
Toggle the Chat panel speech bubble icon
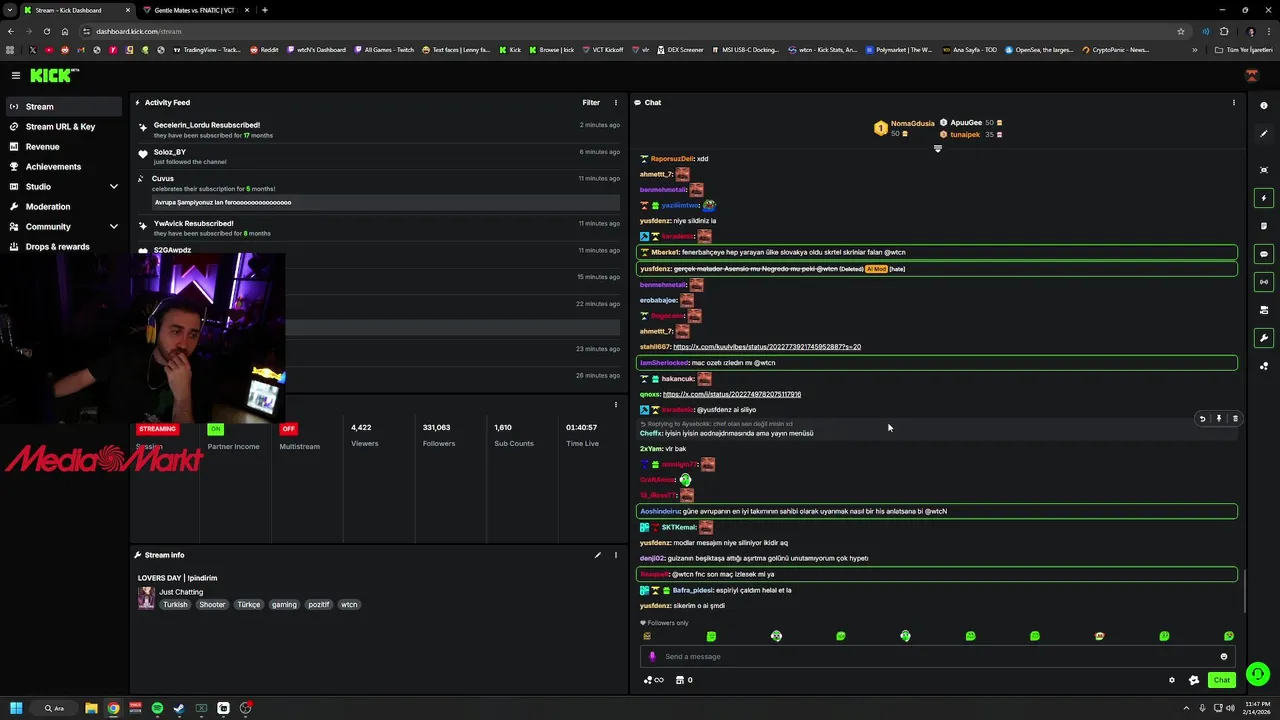pyautogui.click(x=1264, y=254)
